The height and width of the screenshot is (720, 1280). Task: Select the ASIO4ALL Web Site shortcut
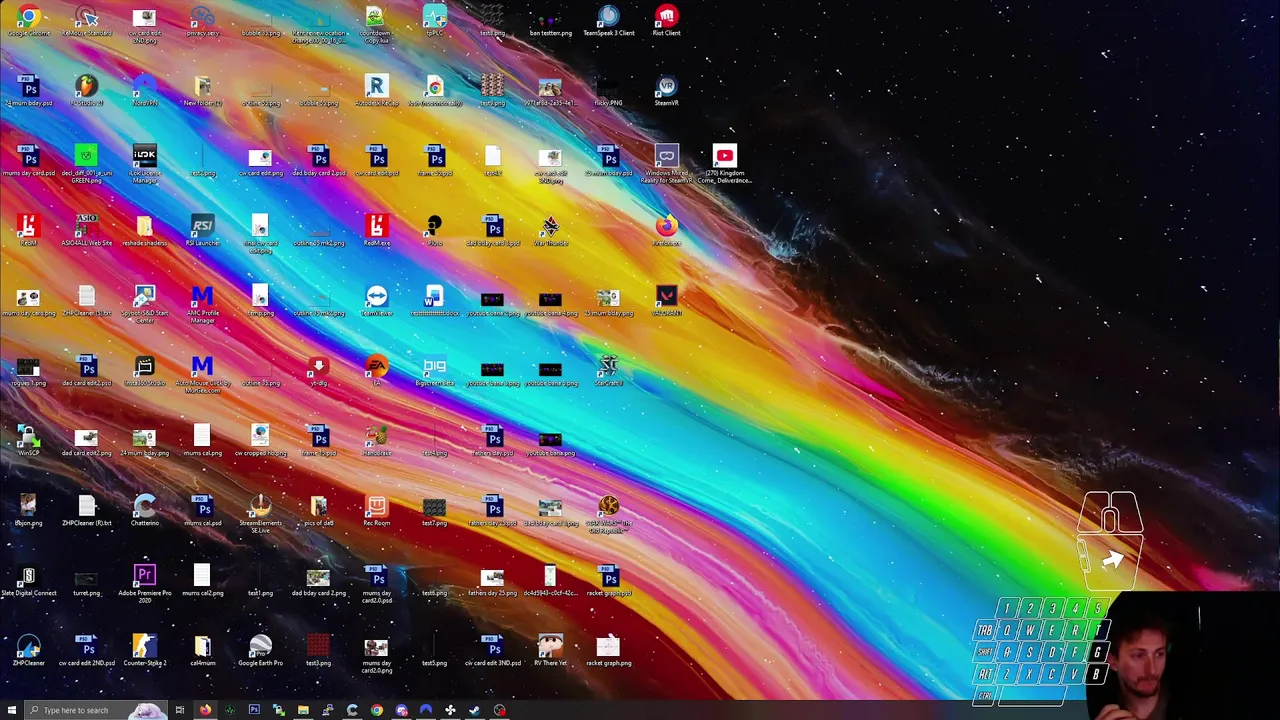(x=86, y=227)
